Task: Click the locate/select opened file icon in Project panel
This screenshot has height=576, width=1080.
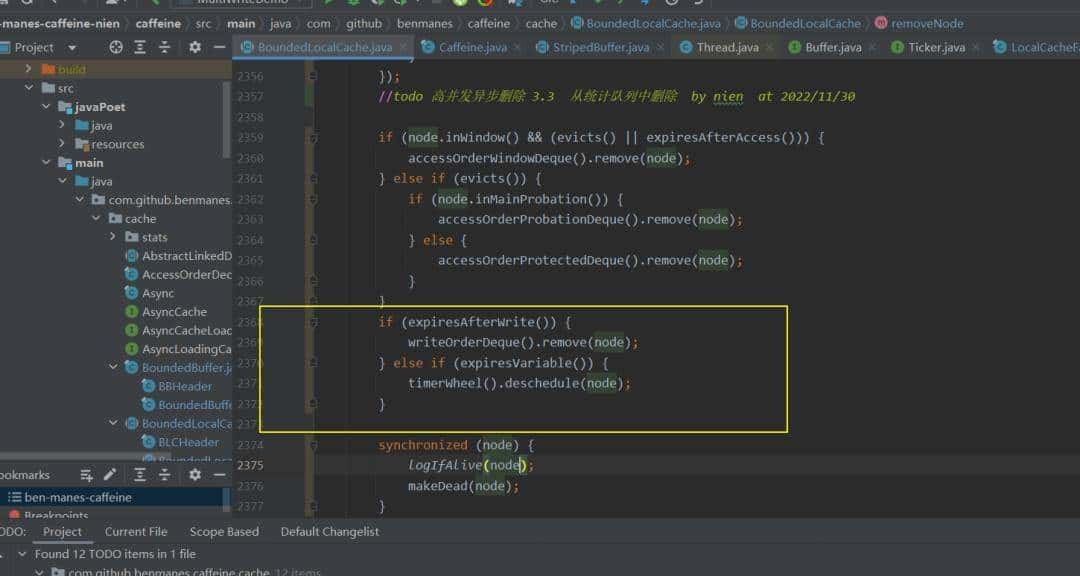Action: (116, 47)
